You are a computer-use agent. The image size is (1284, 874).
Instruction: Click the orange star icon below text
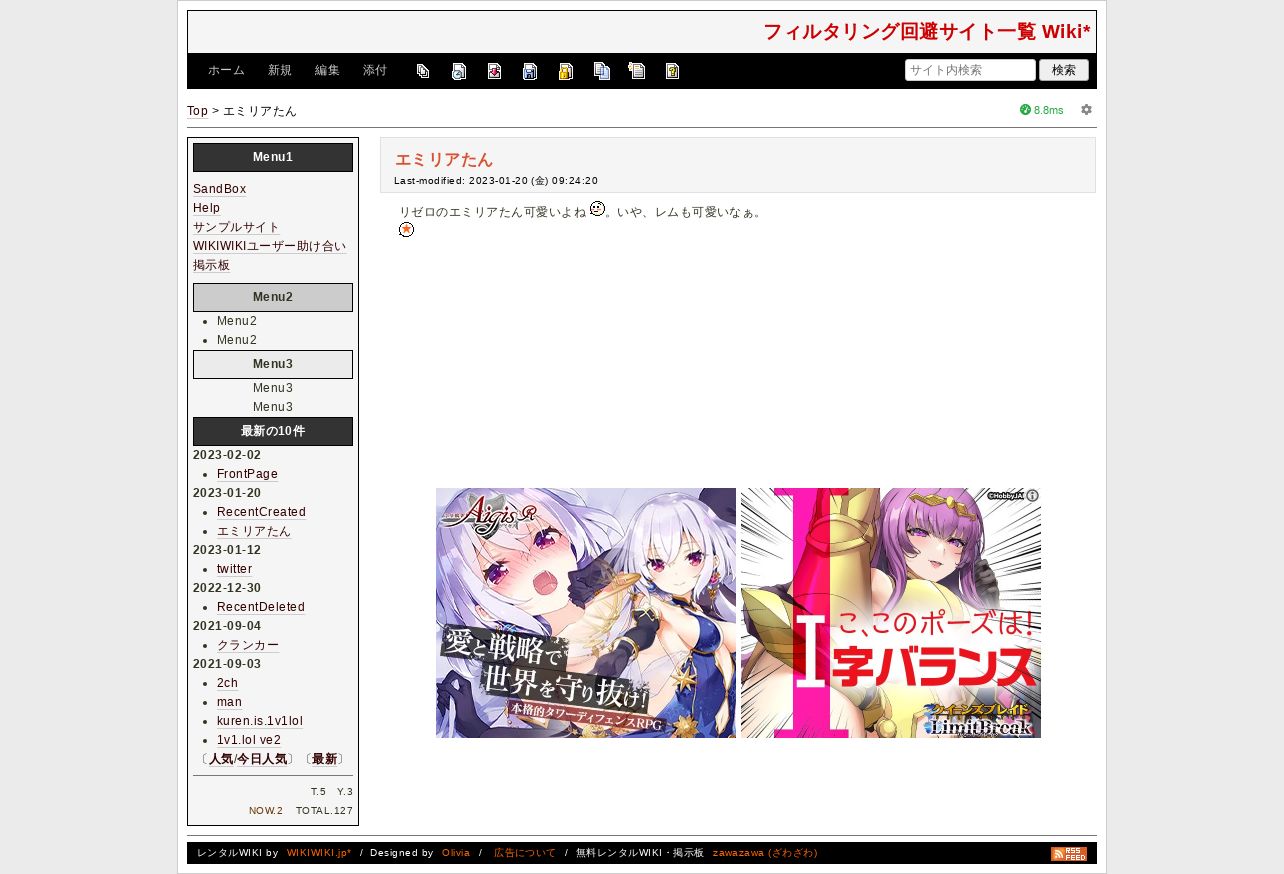click(x=406, y=230)
